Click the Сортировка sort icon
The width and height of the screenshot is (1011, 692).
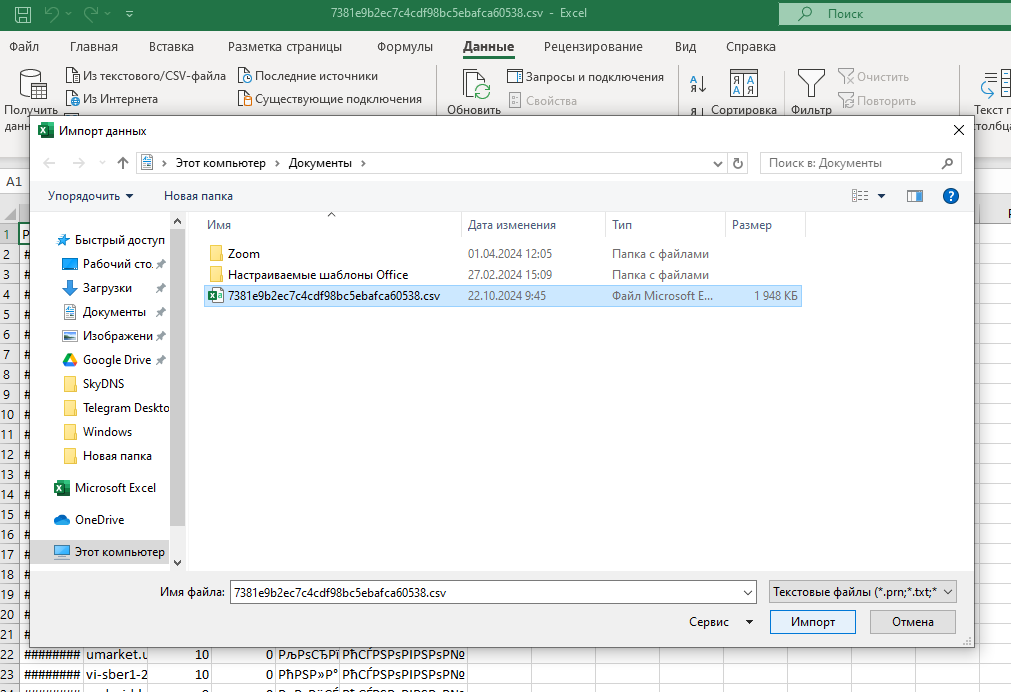tap(743, 85)
